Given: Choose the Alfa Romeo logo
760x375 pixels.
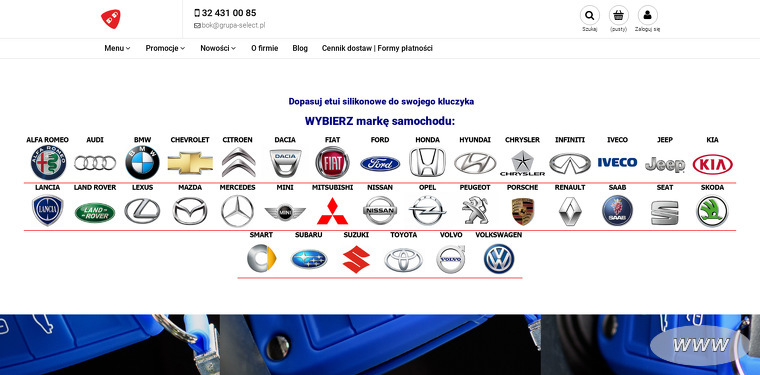Looking at the screenshot, I should pyautogui.click(x=48, y=162).
